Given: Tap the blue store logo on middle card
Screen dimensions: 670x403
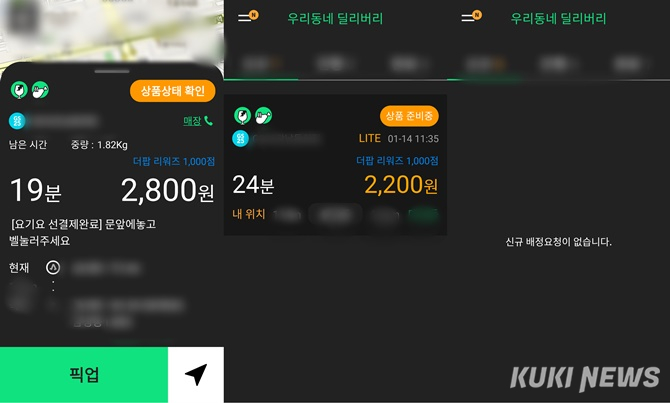Looking at the screenshot, I should (x=241, y=138).
